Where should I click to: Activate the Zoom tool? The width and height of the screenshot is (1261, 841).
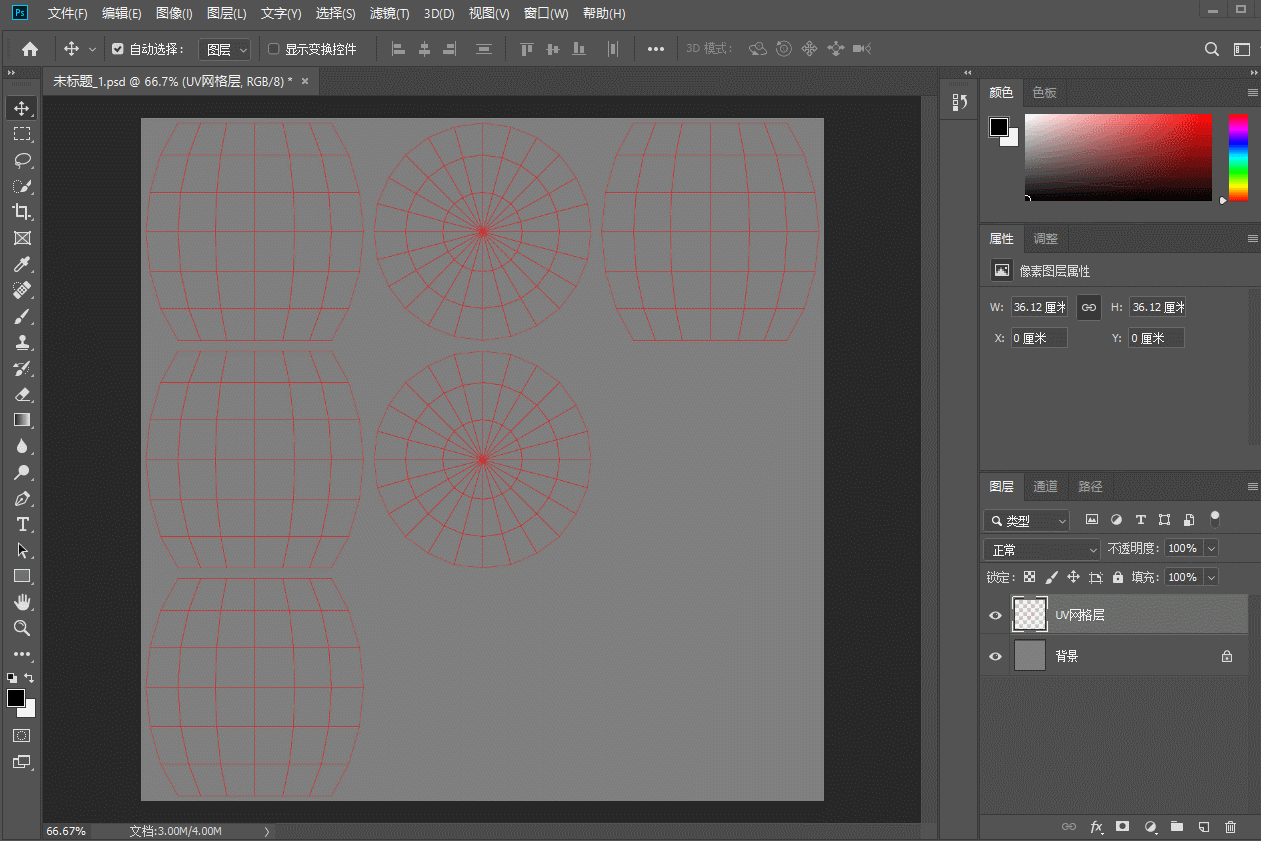22,628
